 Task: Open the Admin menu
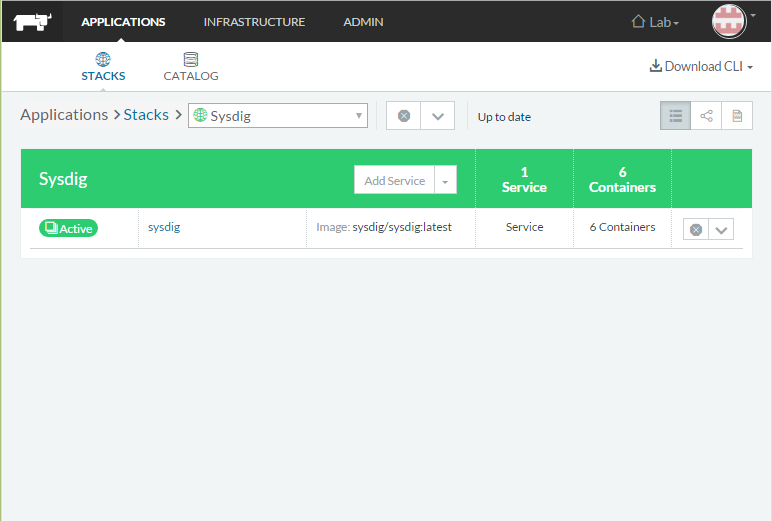363,22
